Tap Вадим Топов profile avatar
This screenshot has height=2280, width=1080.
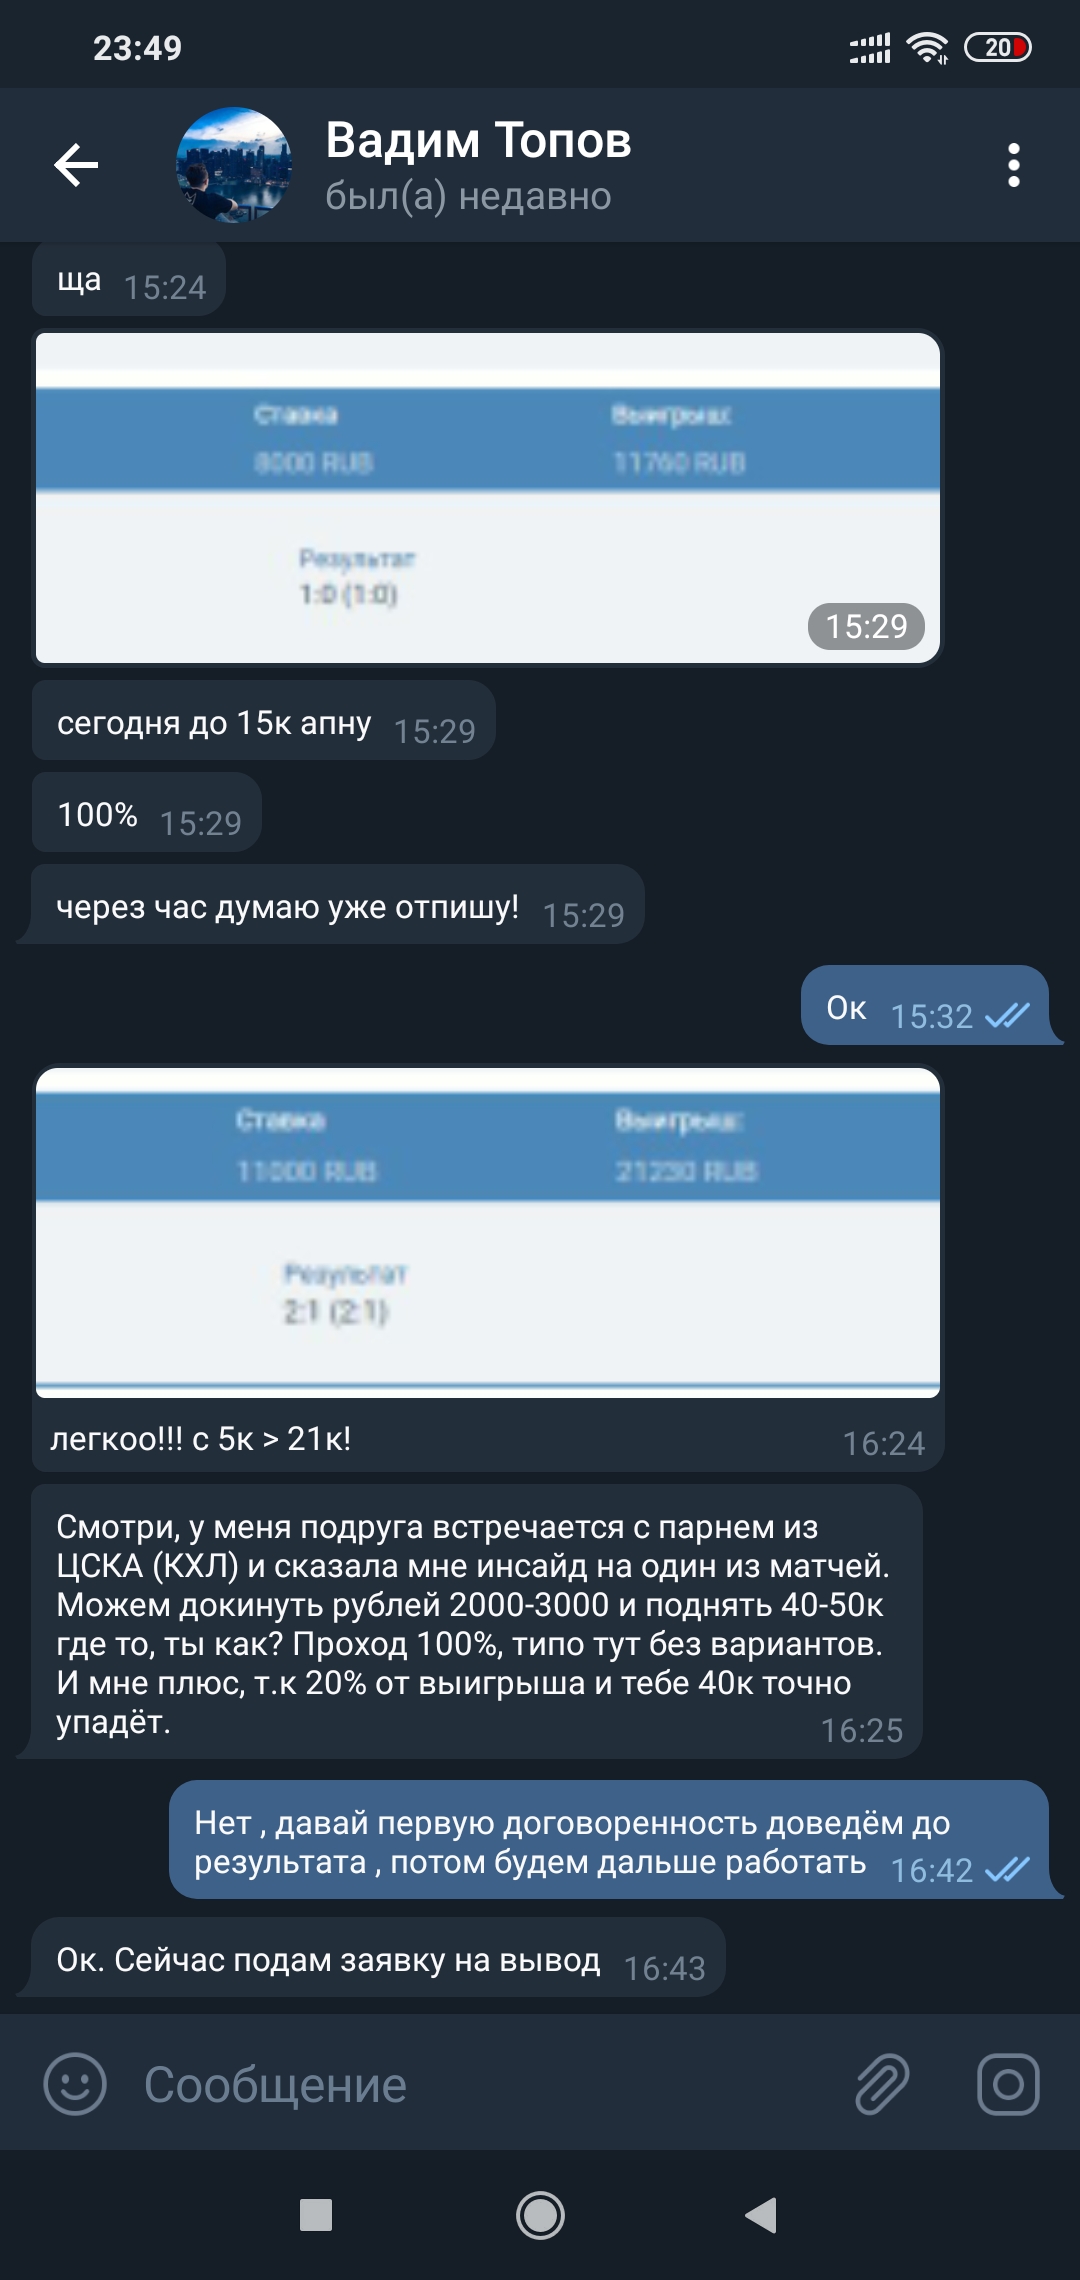234,165
